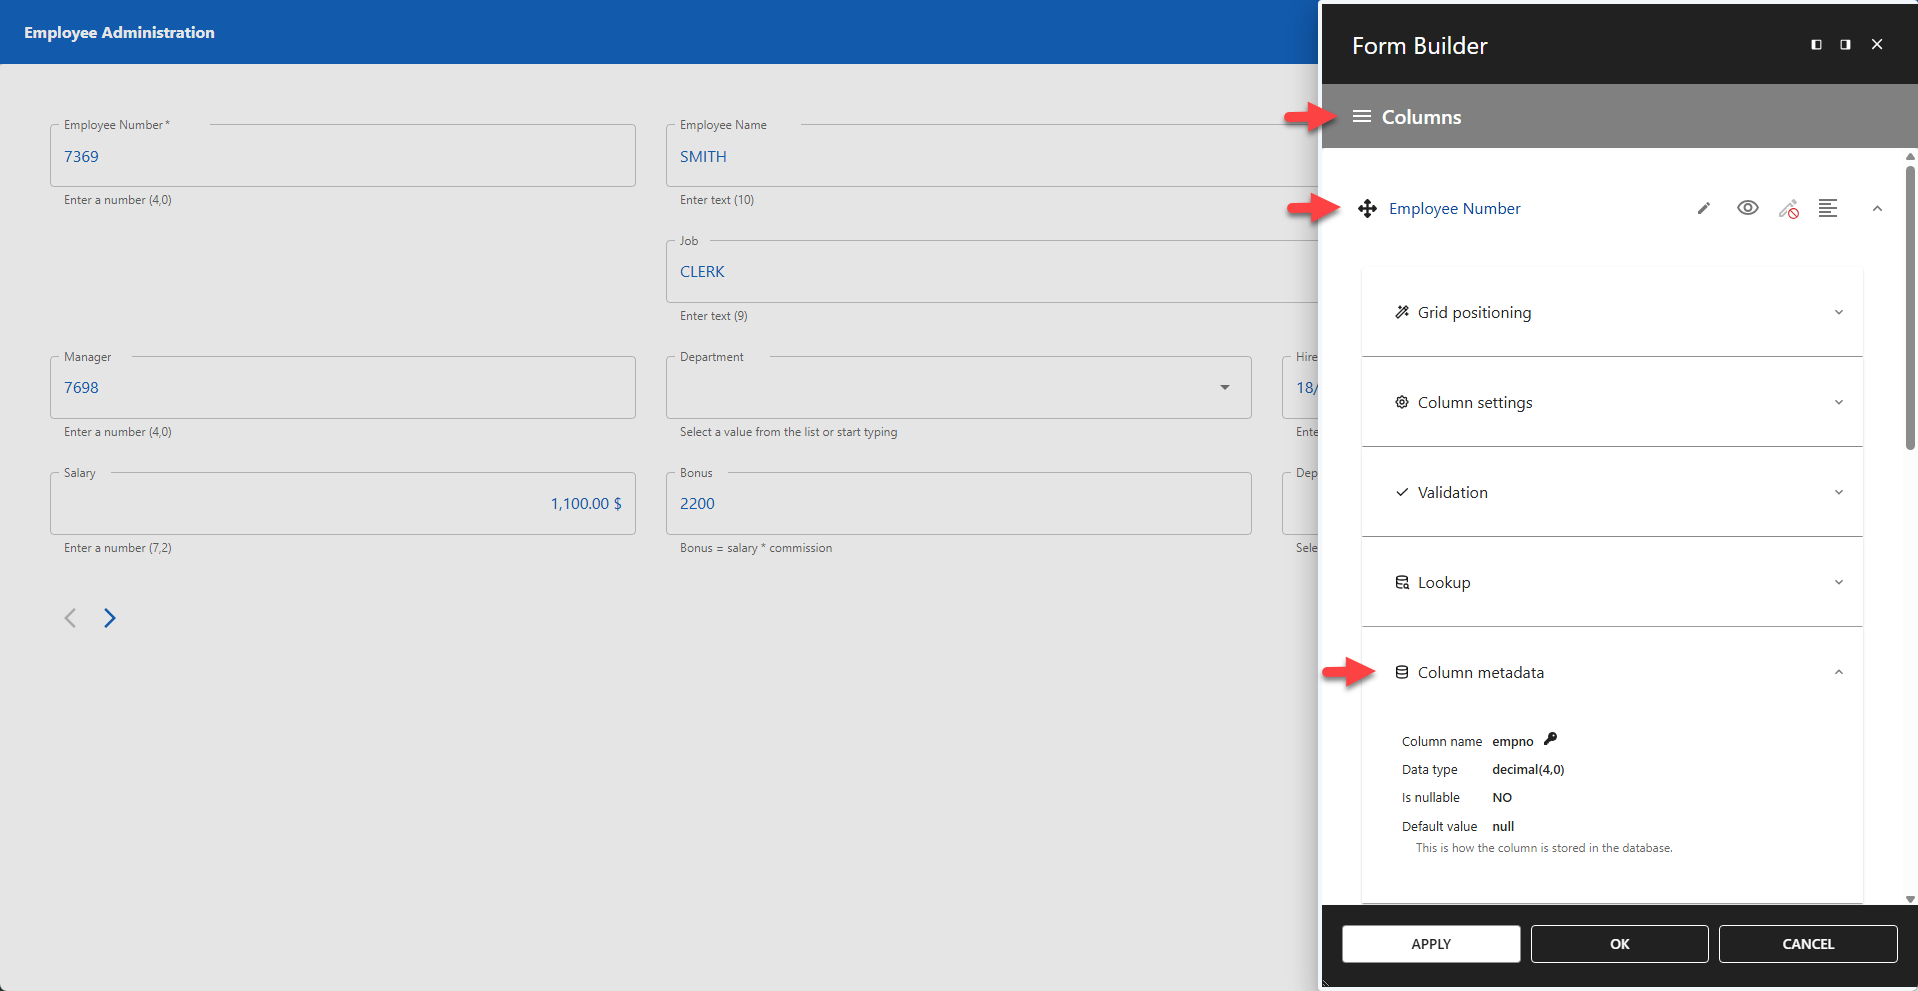Image resolution: width=1918 pixels, height=991 pixels.
Task: Click CANCEL in the Form Builder
Action: coord(1808,943)
